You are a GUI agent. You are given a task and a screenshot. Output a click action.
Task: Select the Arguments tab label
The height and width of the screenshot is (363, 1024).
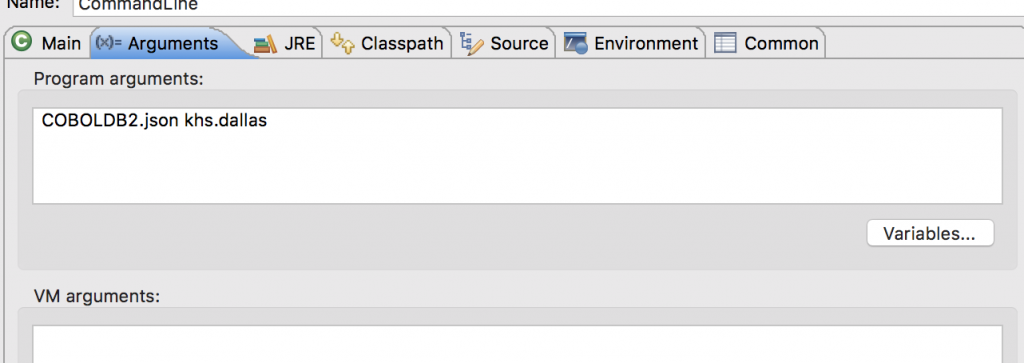coord(173,44)
